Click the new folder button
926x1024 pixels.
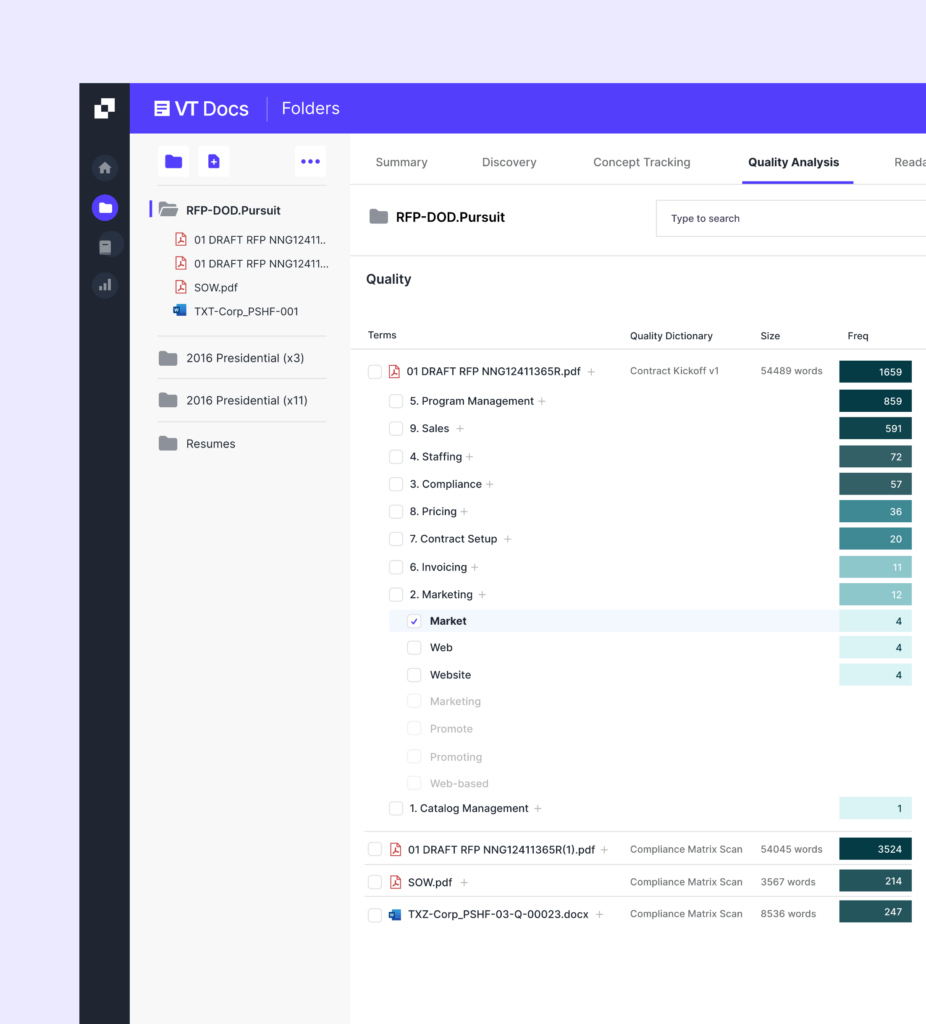[x=174, y=161]
